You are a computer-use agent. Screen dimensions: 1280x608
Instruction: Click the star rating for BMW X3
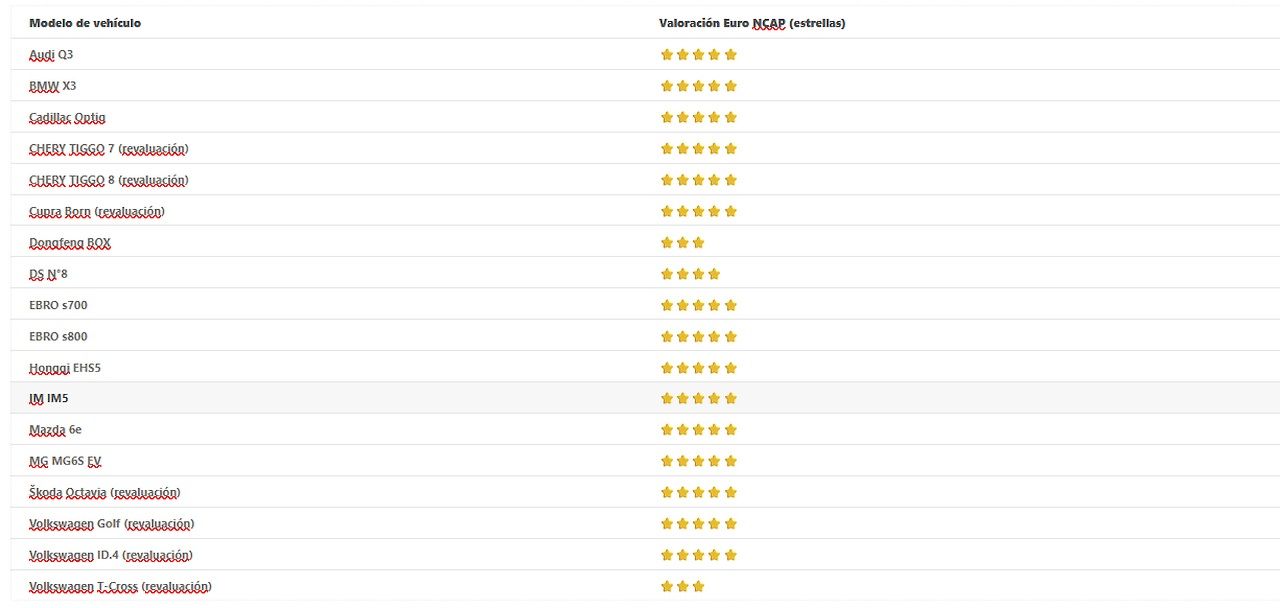[x=698, y=86]
